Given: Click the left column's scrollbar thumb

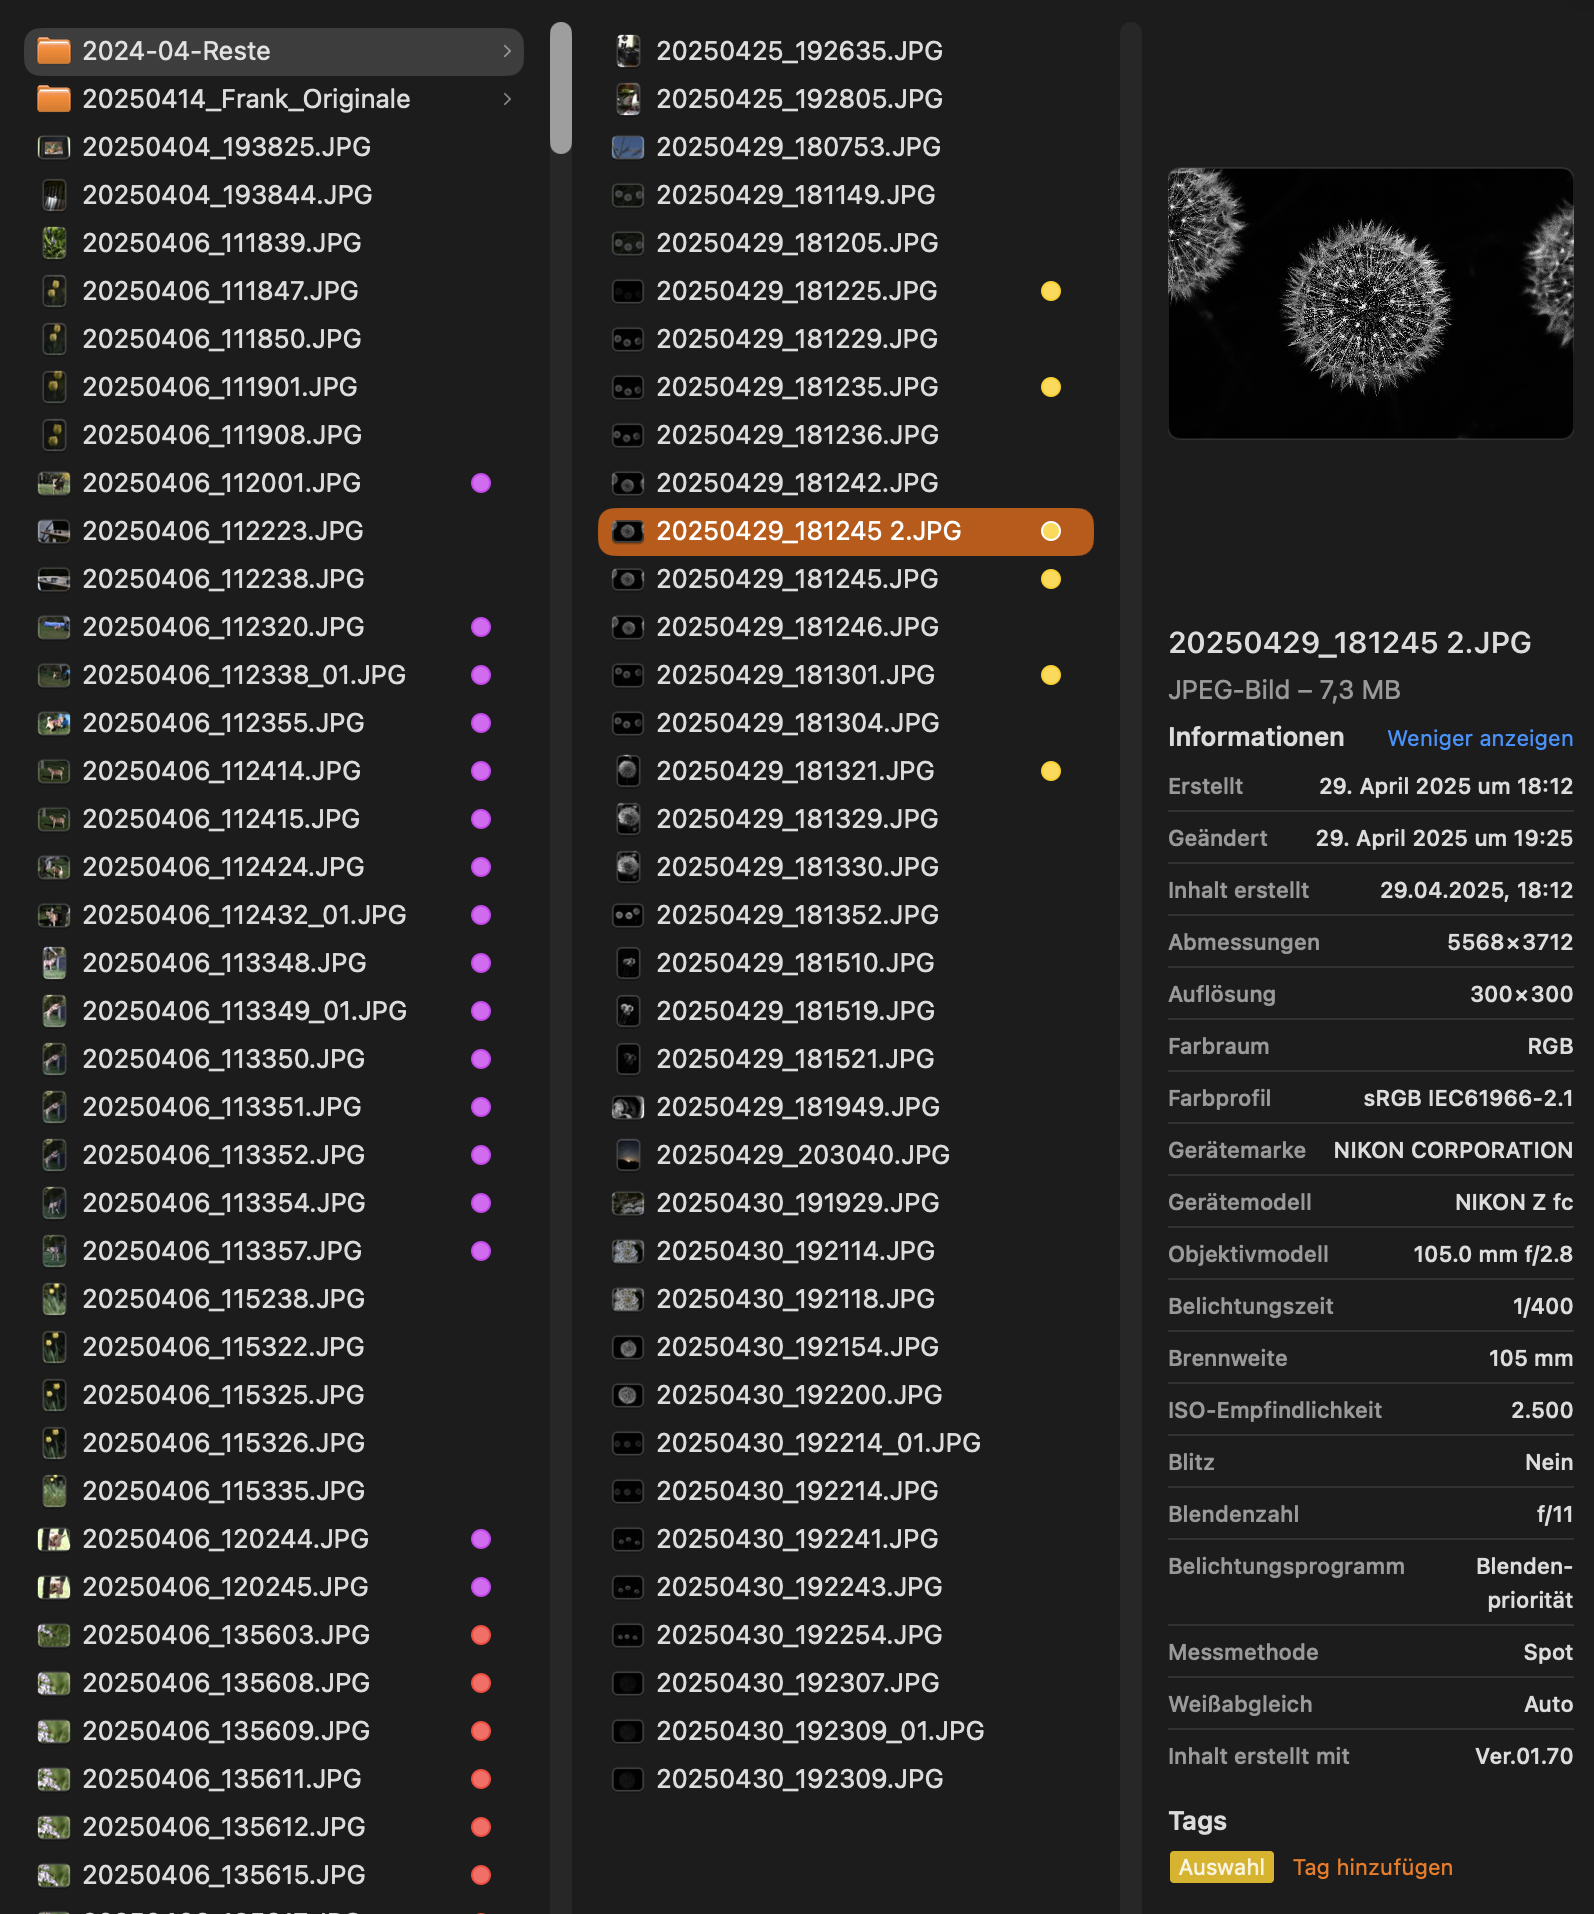Looking at the screenshot, I should coord(561,88).
